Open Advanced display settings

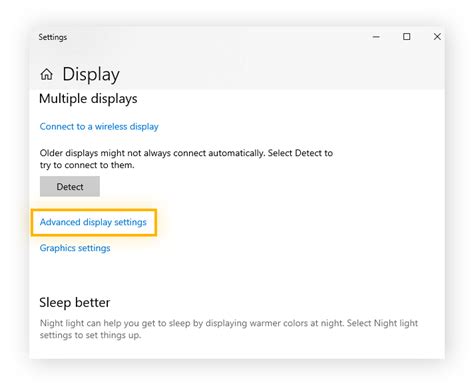click(x=93, y=222)
